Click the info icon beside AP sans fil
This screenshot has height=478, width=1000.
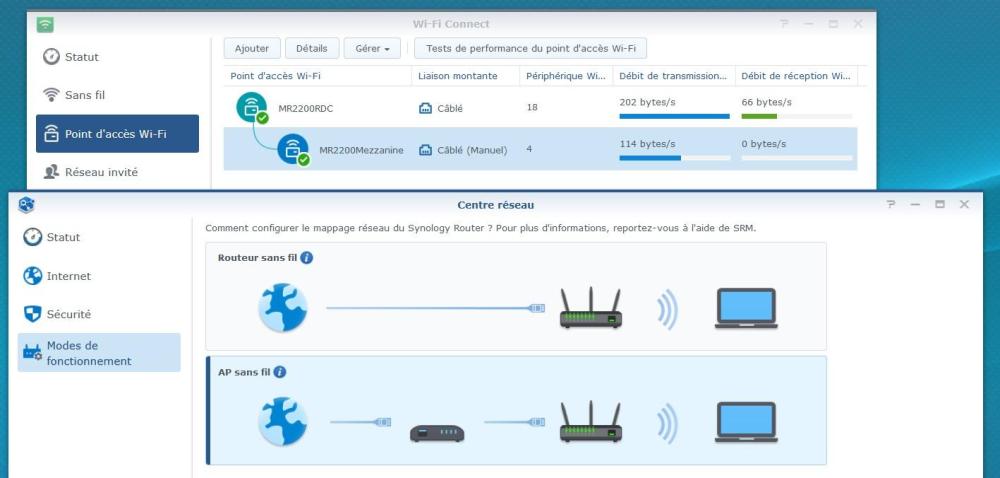point(279,372)
